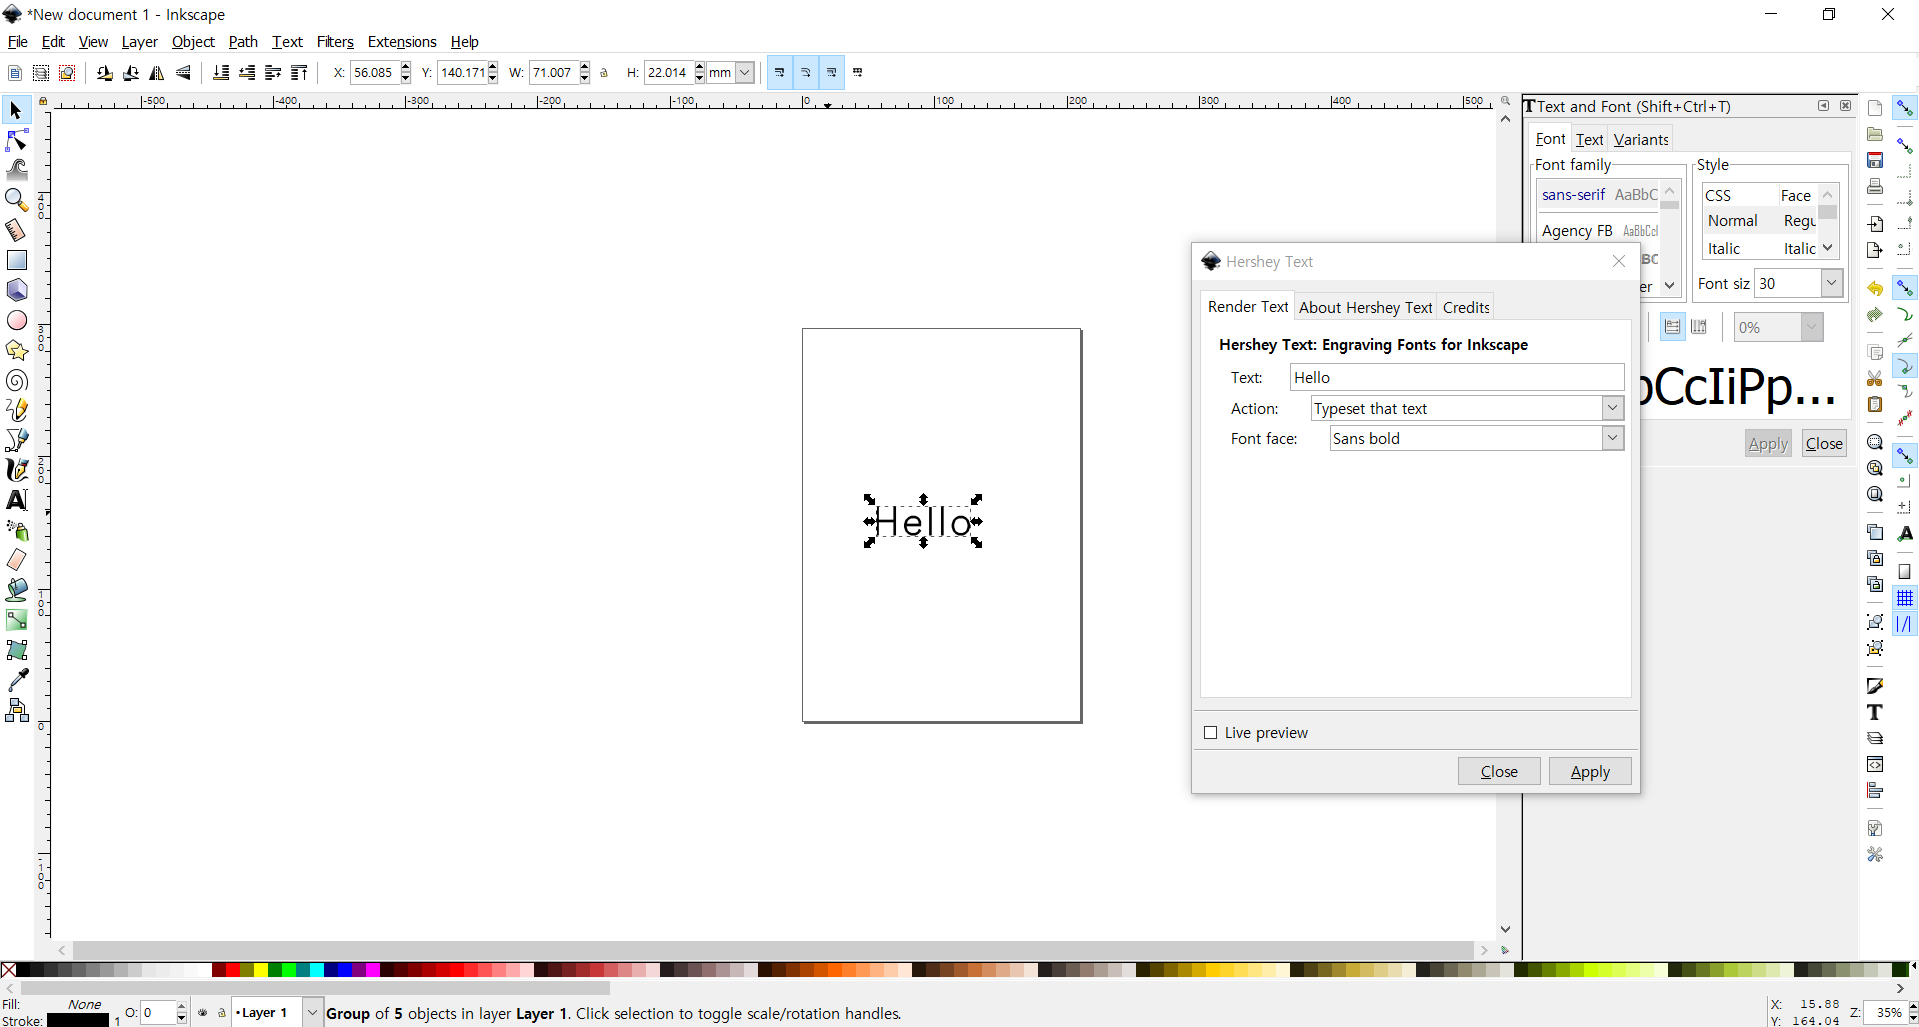Toggle scale rounded corners option

[x=806, y=73]
